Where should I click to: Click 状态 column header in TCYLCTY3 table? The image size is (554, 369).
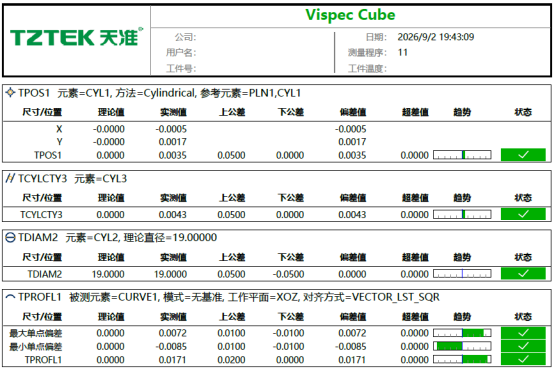[x=523, y=198]
